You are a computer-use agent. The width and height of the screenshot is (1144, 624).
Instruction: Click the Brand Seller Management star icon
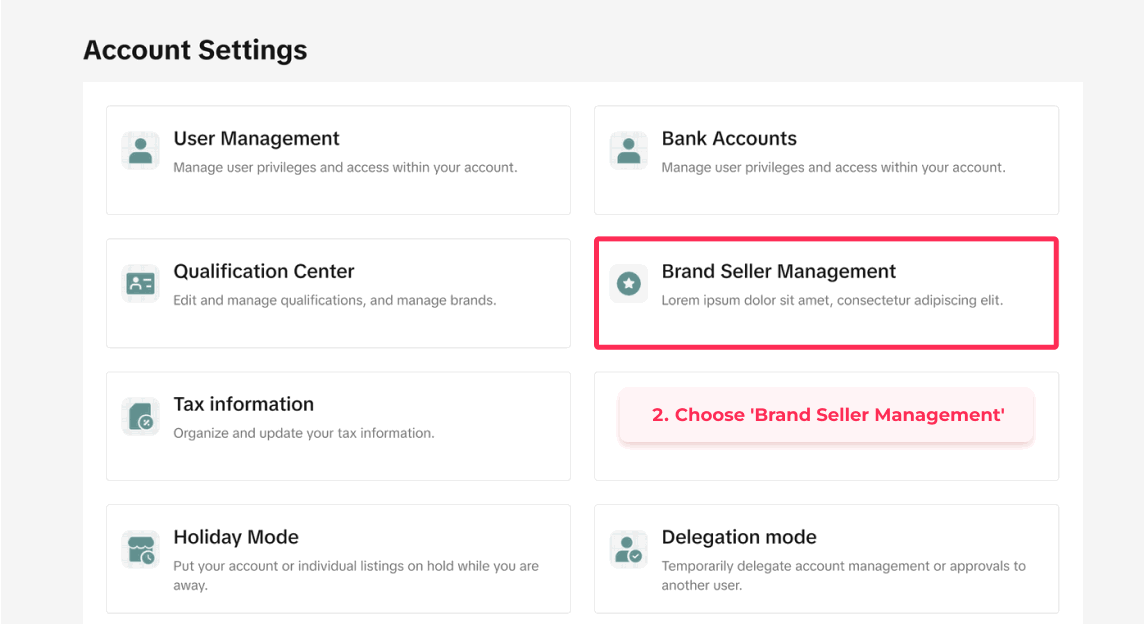click(629, 284)
